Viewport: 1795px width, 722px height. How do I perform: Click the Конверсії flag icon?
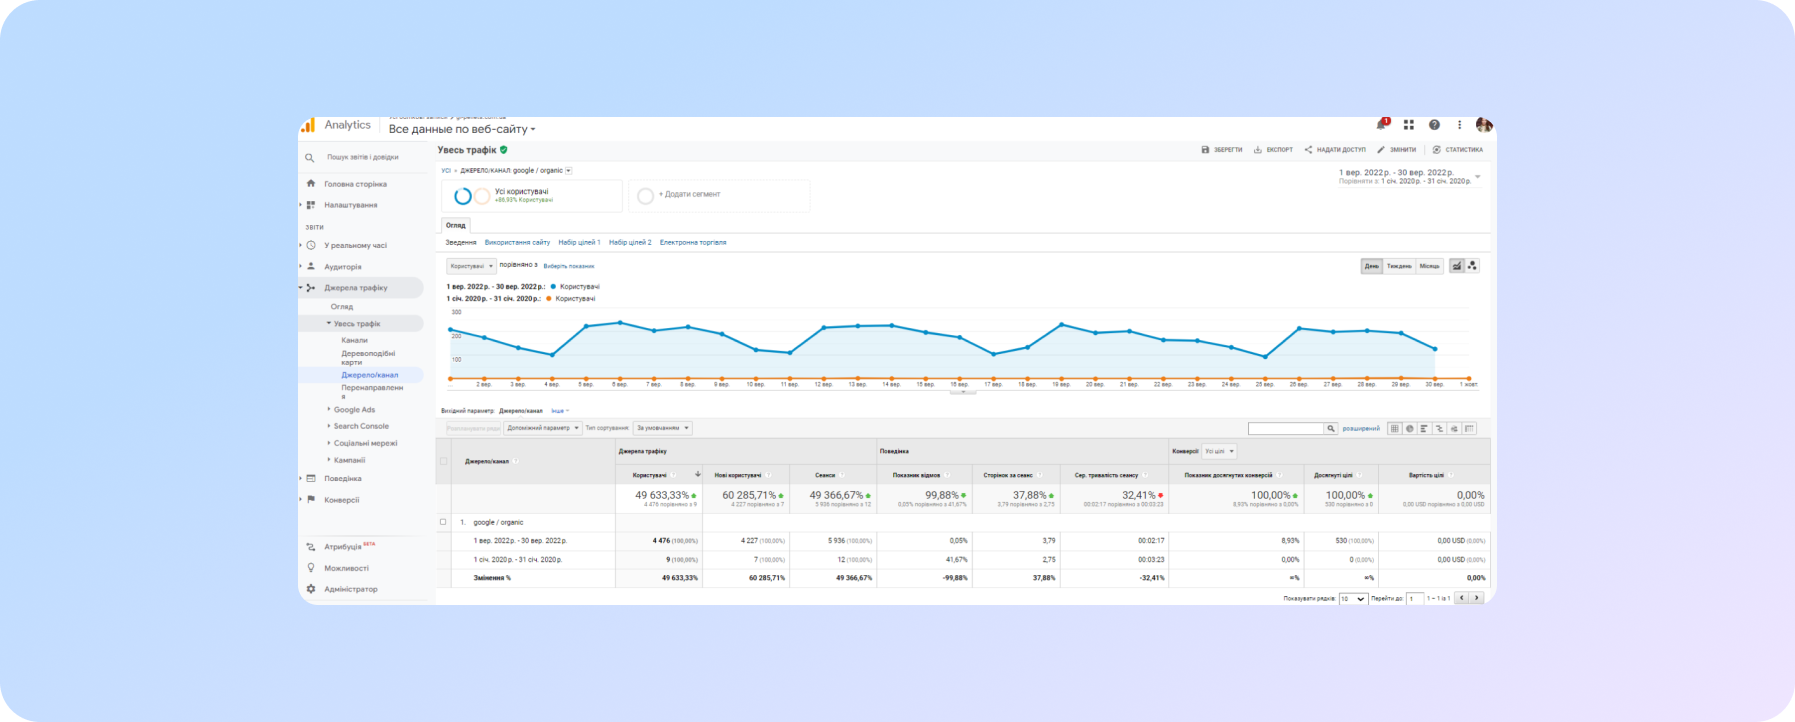[x=311, y=499]
